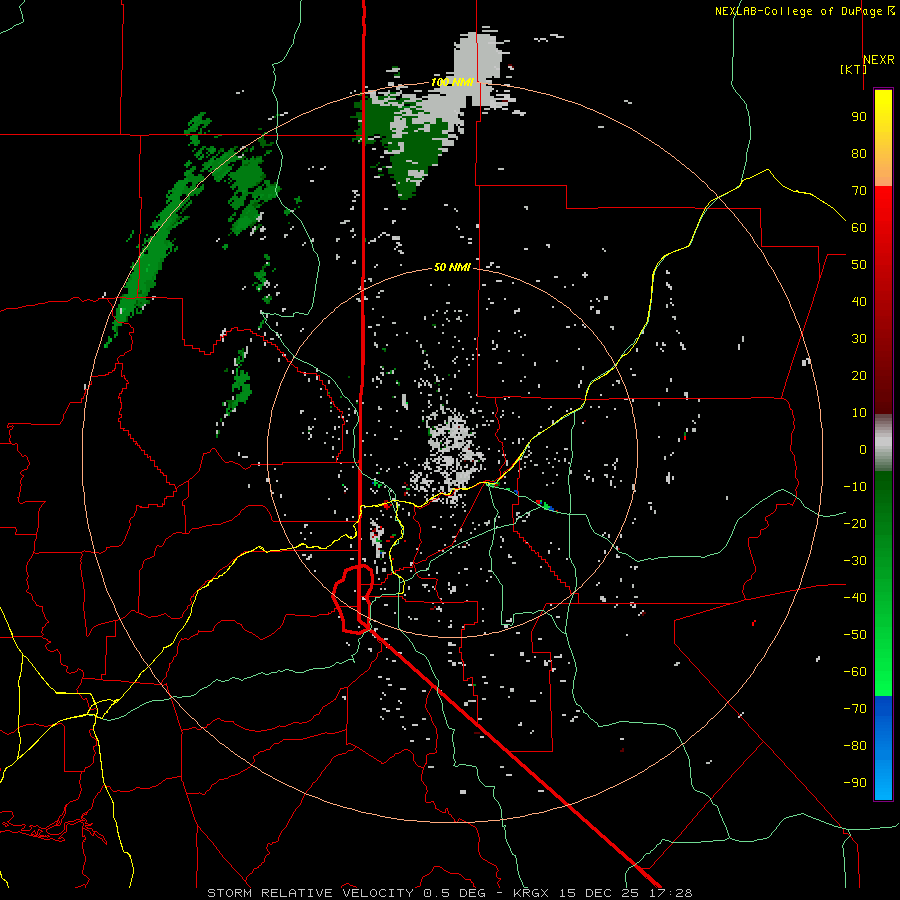Image resolution: width=900 pixels, height=900 pixels.
Task: Select the 0 value on velocity scale
Action: (x=863, y=449)
